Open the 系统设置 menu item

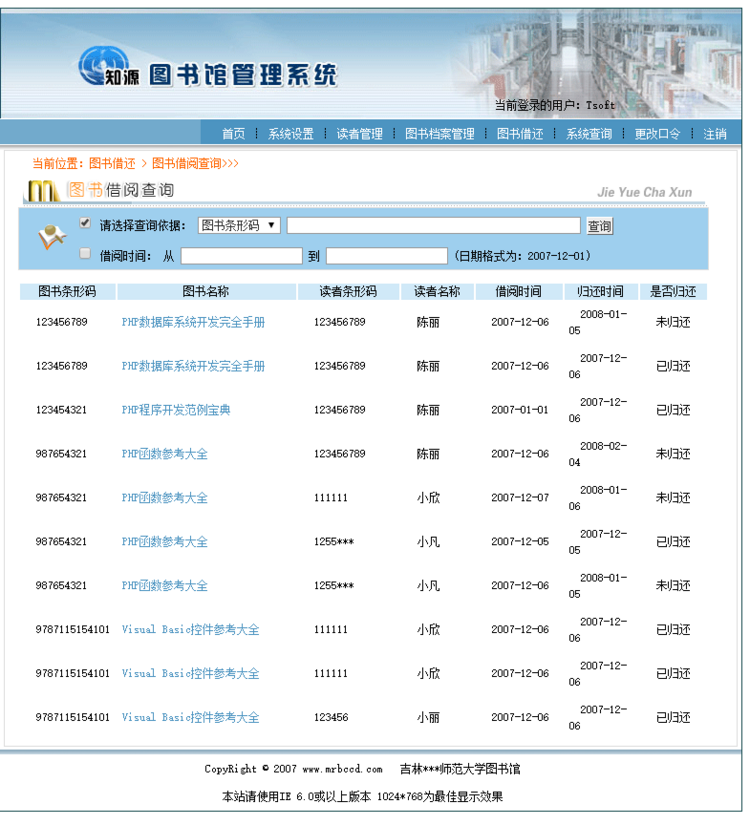click(x=291, y=134)
